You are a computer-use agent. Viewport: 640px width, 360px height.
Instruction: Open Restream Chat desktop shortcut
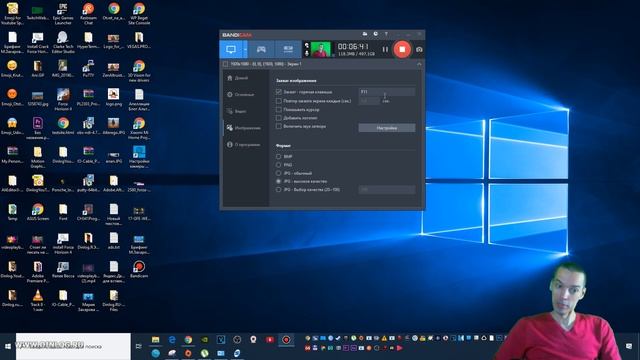88,13
